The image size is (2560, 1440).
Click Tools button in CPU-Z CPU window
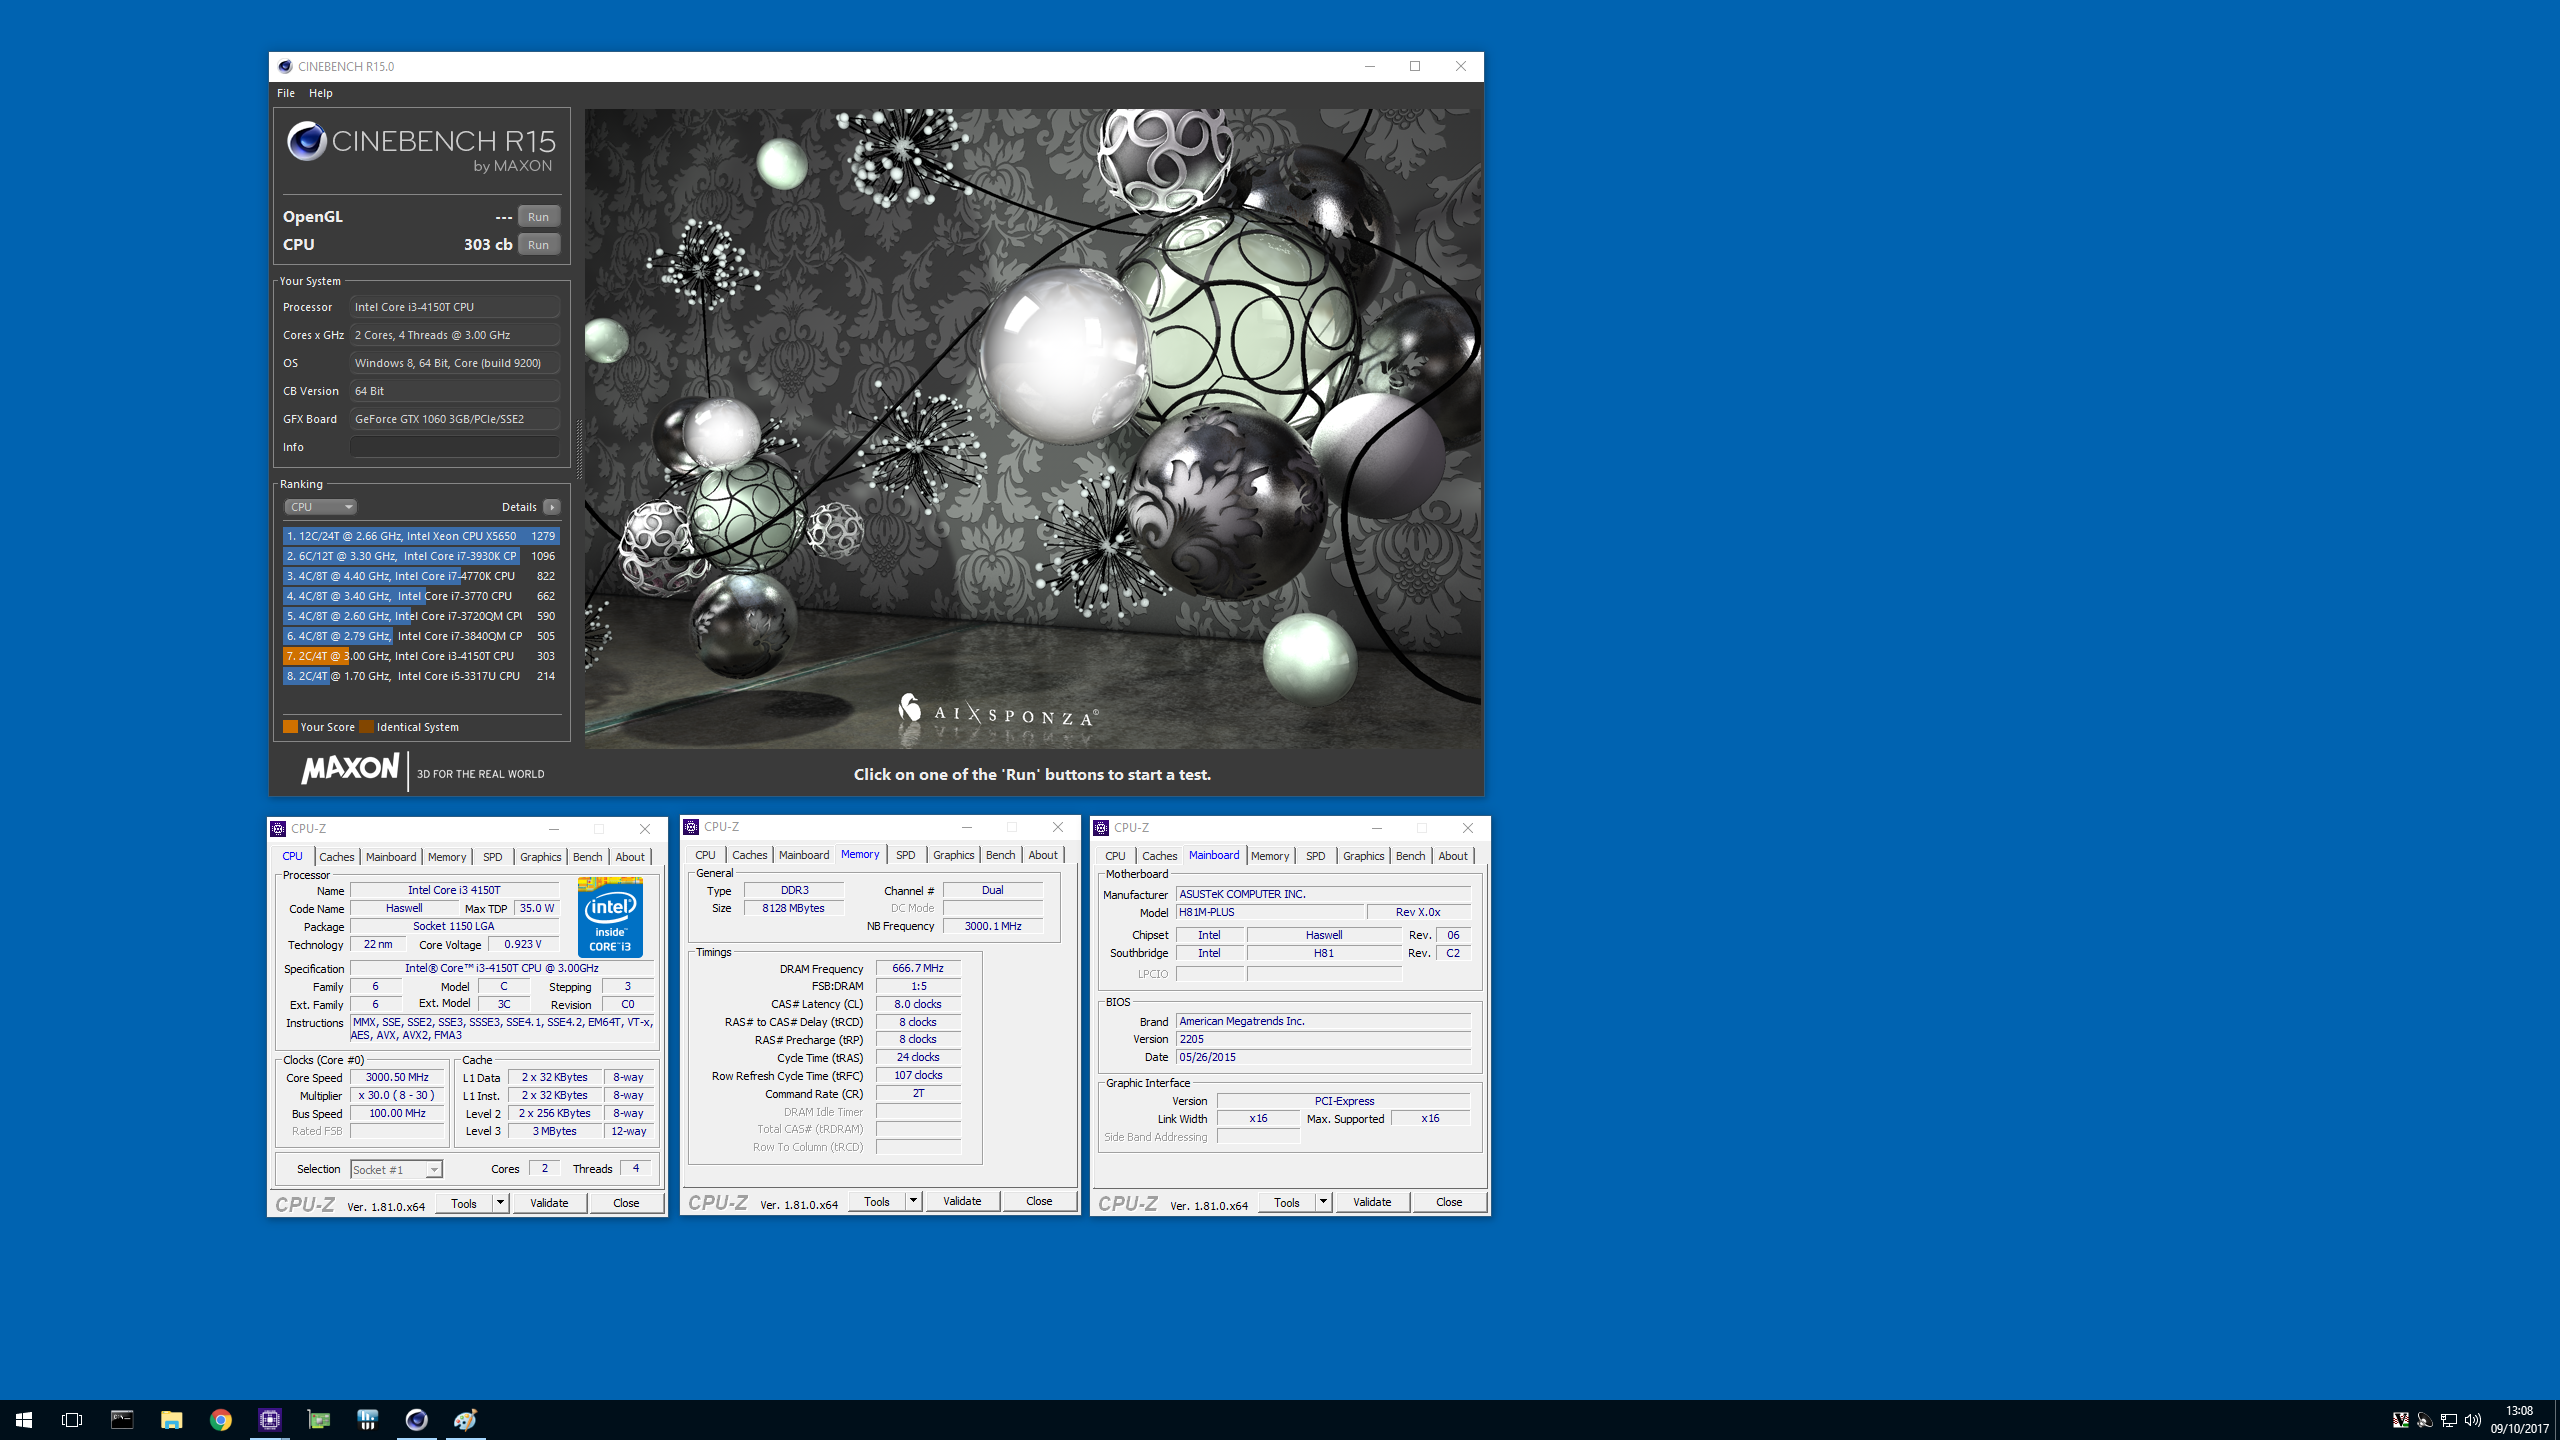(x=464, y=1203)
